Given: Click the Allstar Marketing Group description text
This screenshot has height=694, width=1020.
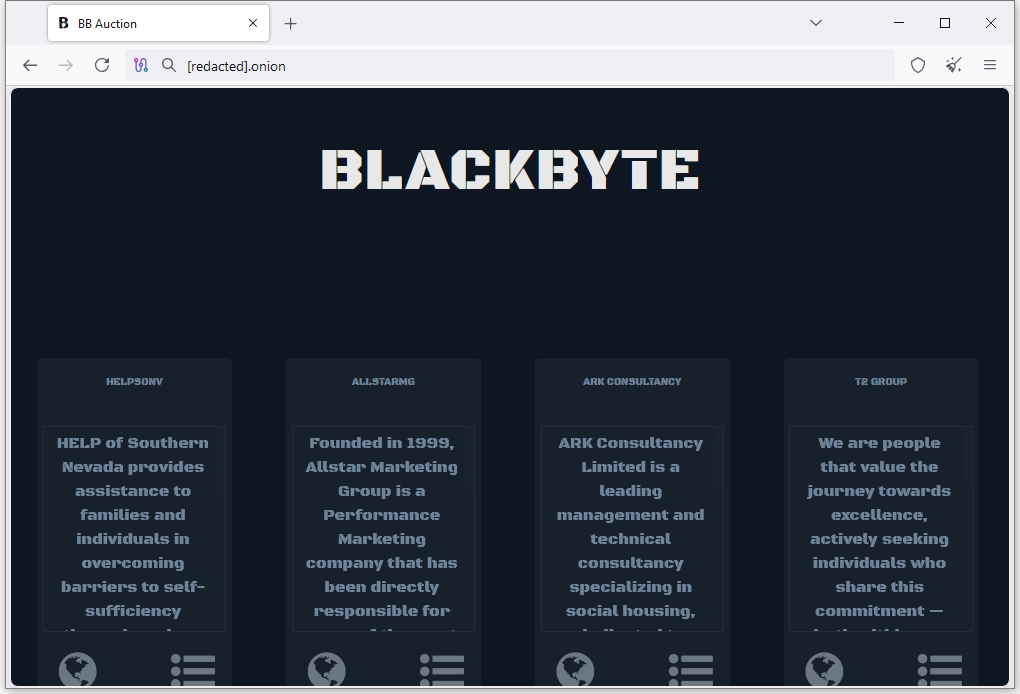Looking at the screenshot, I should (x=382, y=528).
